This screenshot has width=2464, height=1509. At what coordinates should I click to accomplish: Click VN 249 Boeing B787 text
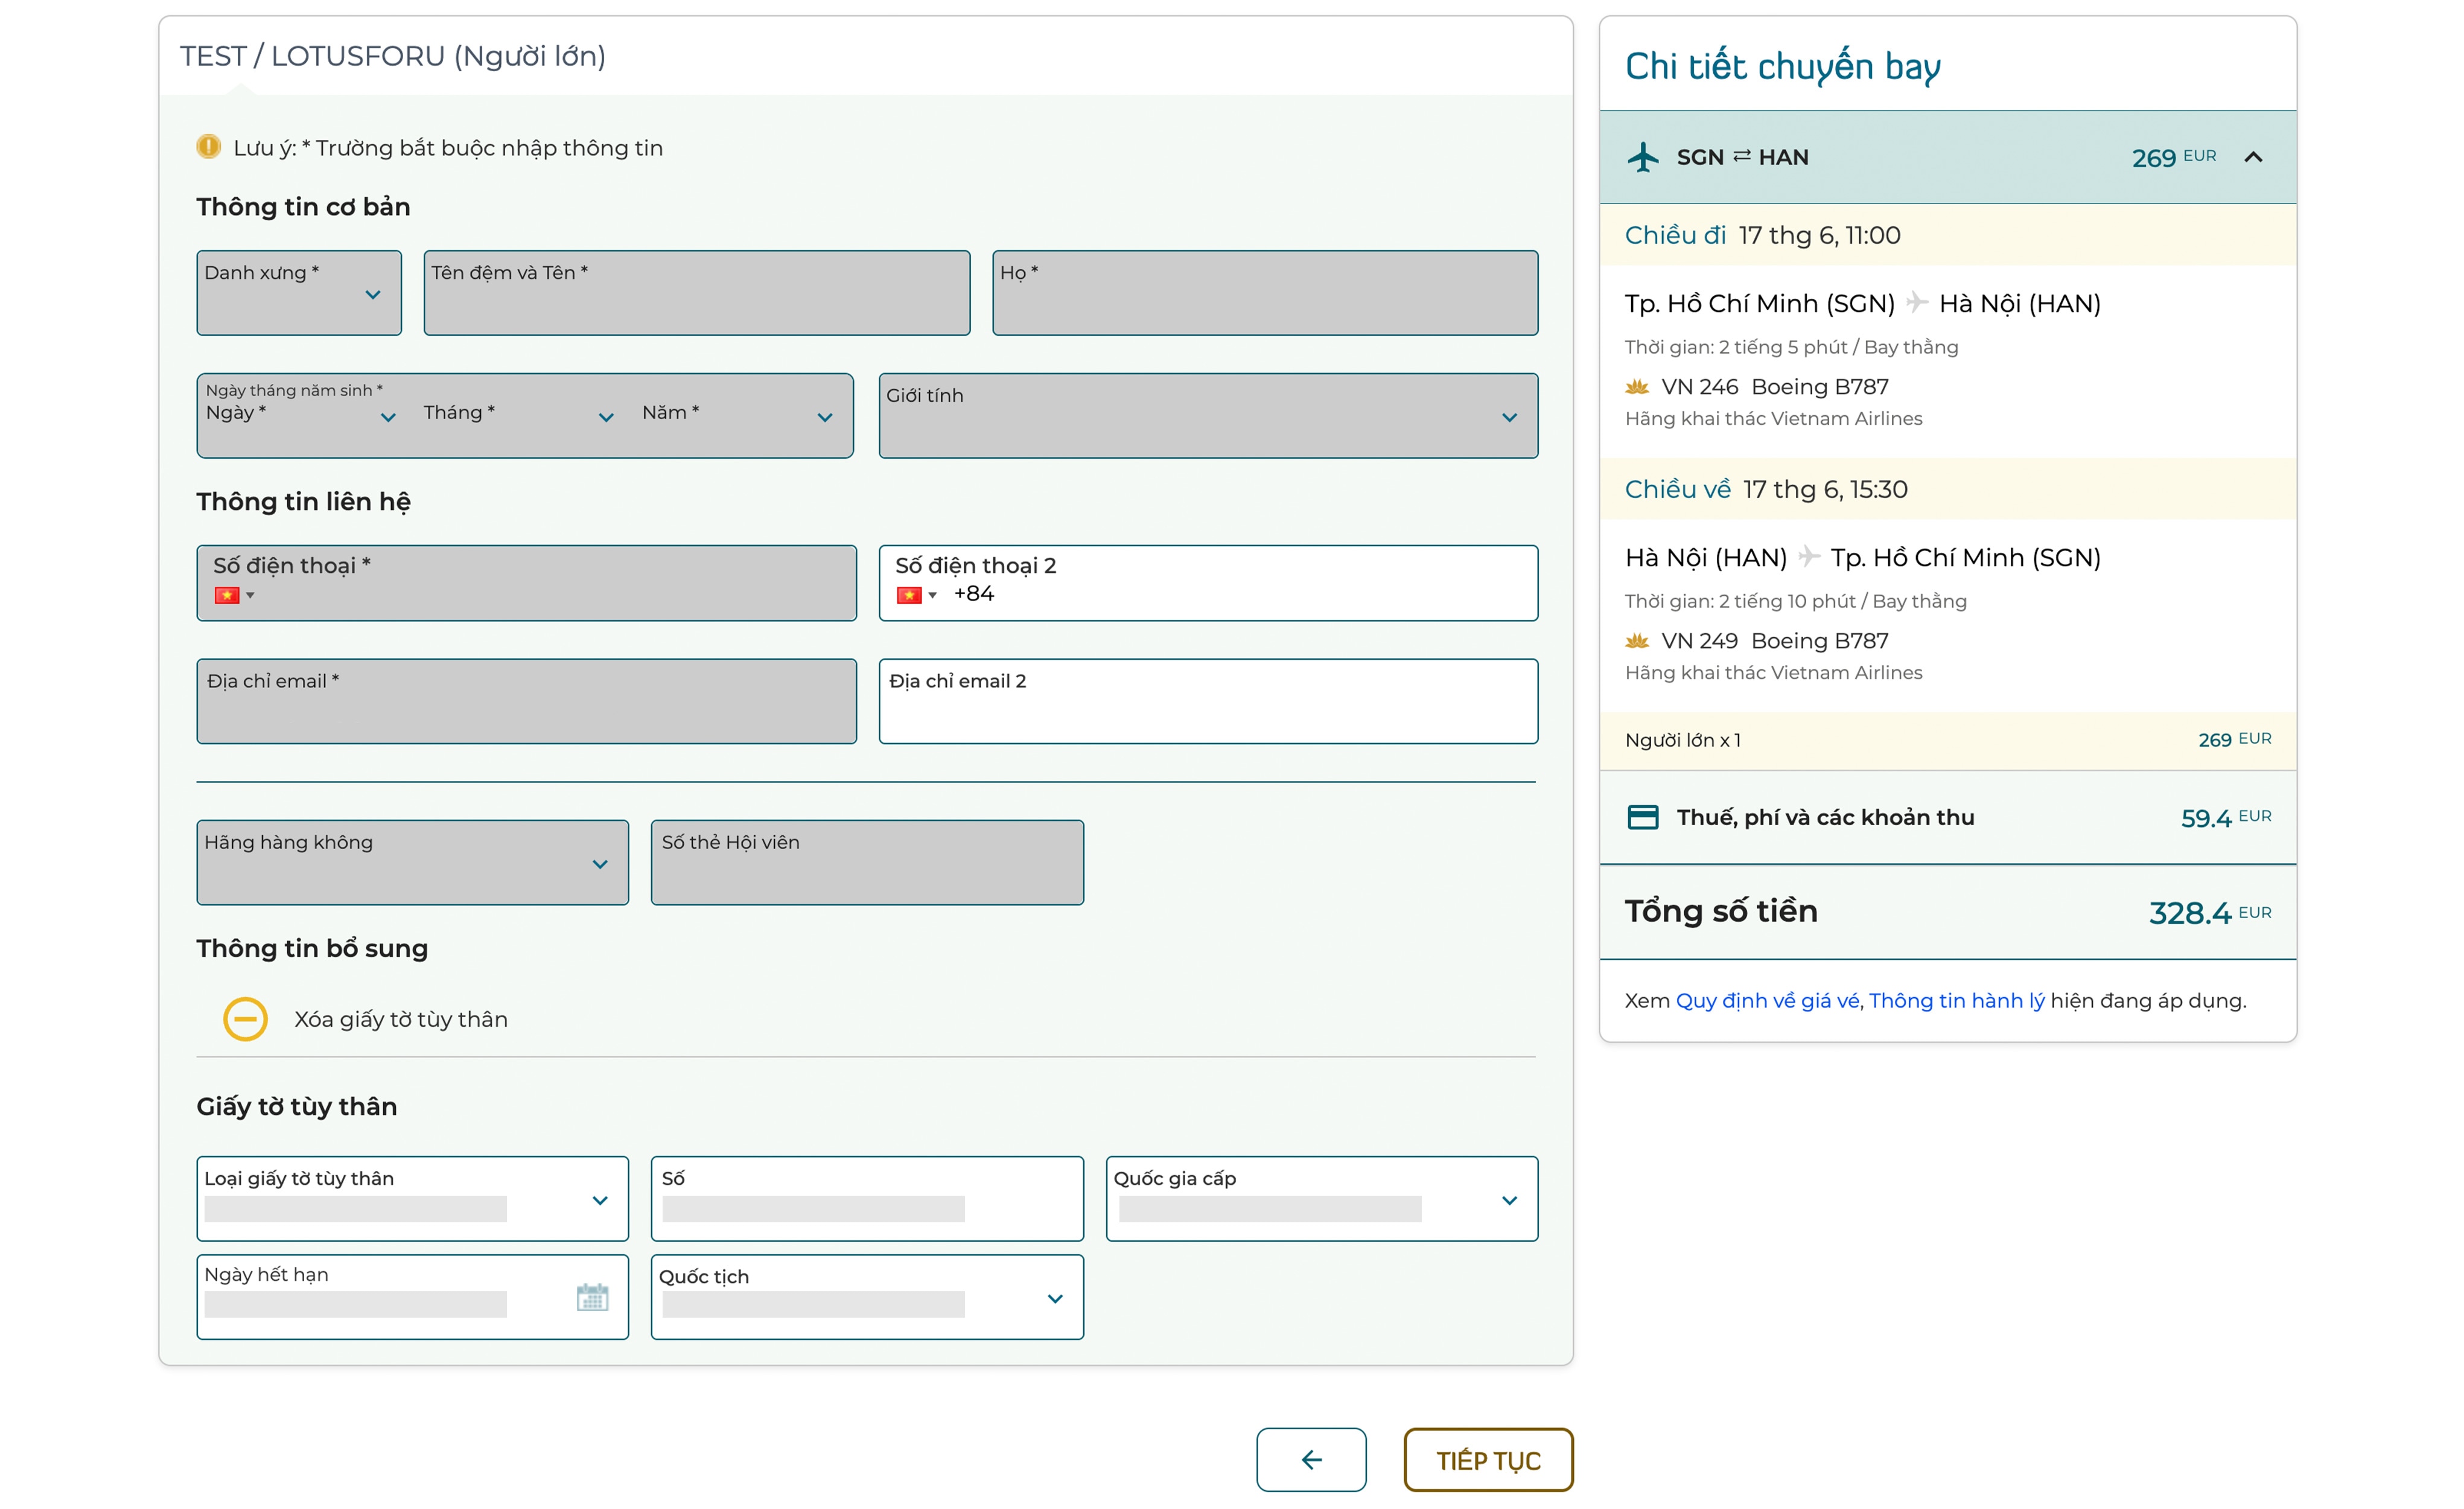pyautogui.click(x=1775, y=640)
